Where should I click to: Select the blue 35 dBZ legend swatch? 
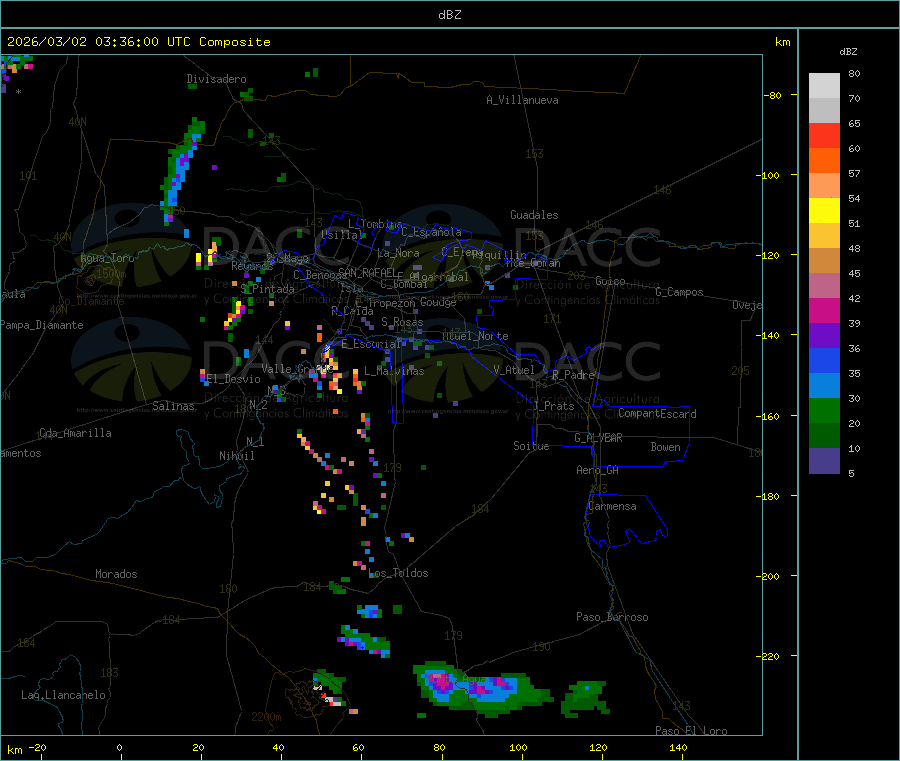click(x=824, y=360)
